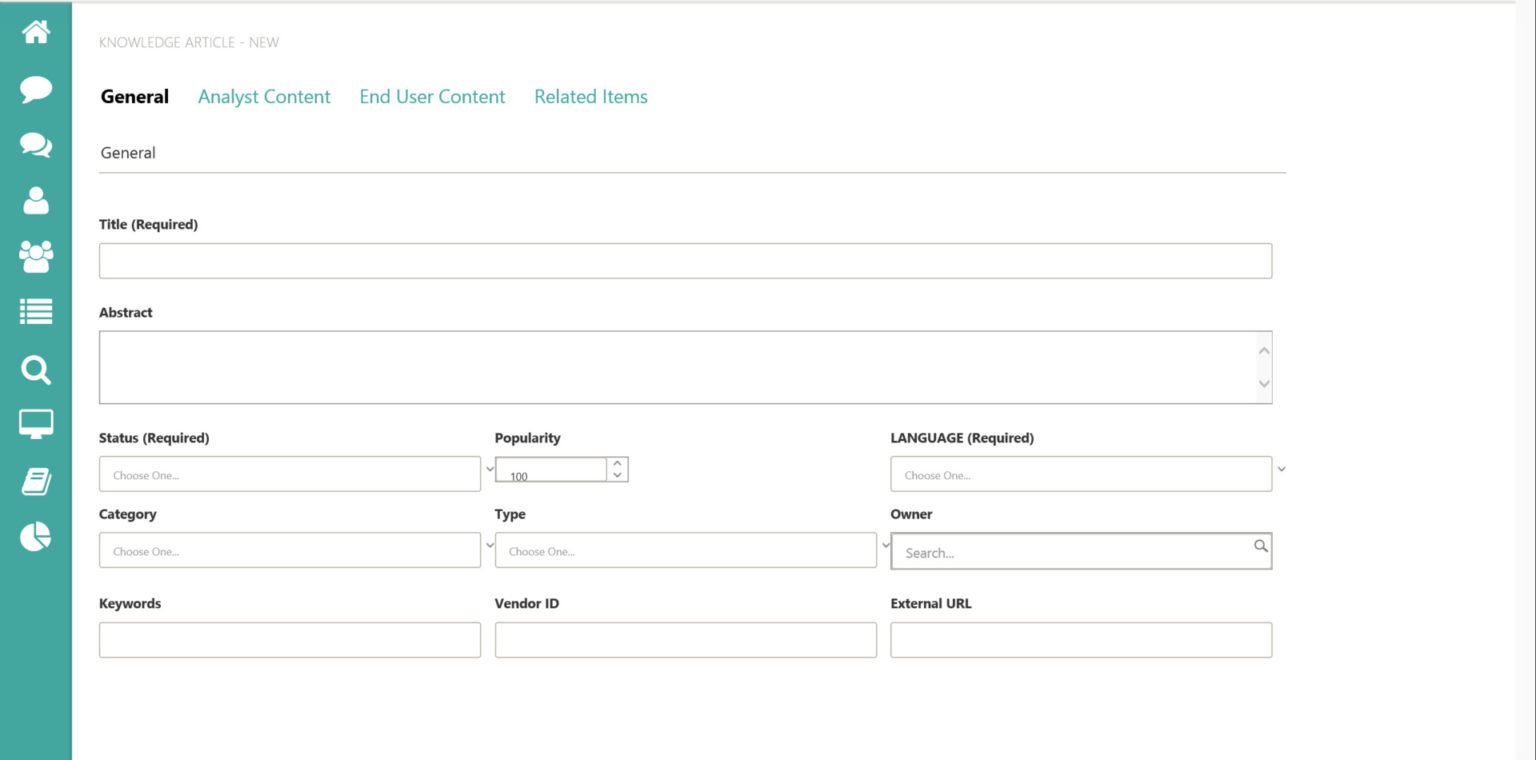Open the Type dropdown
This screenshot has width=1536, height=760.
(883, 545)
